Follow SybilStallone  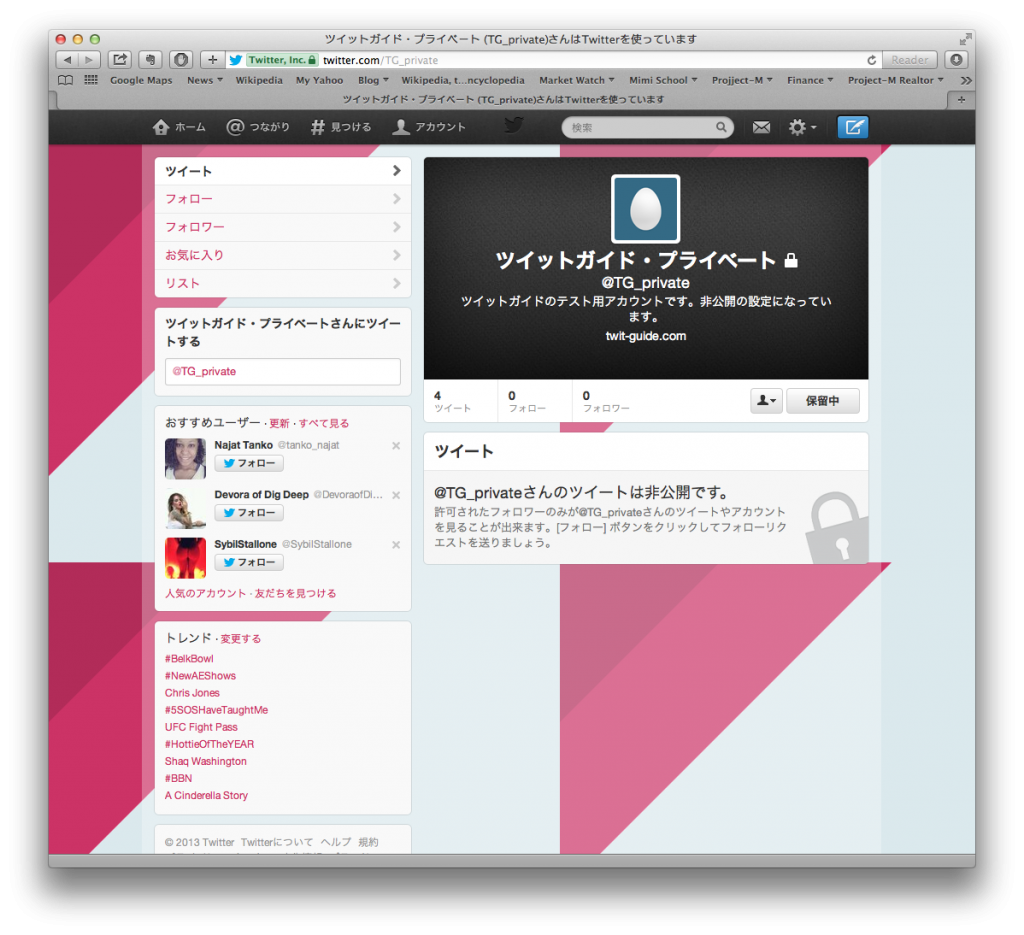pos(249,563)
